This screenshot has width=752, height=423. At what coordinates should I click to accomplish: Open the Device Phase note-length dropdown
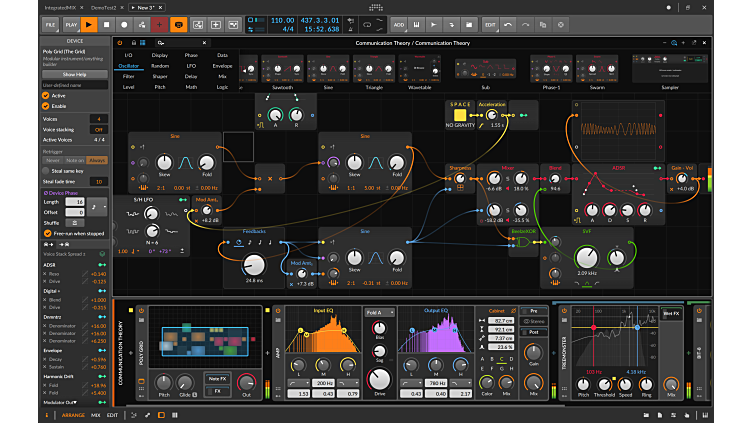point(97,207)
